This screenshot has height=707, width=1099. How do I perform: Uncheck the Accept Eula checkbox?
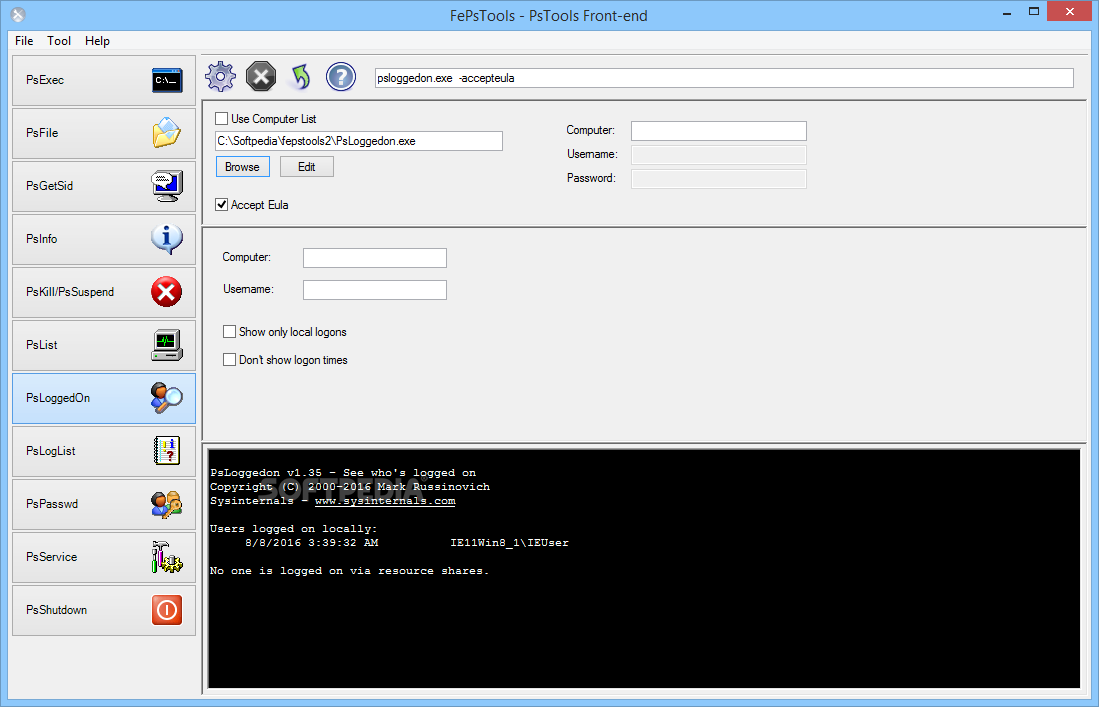(x=221, y=205)
